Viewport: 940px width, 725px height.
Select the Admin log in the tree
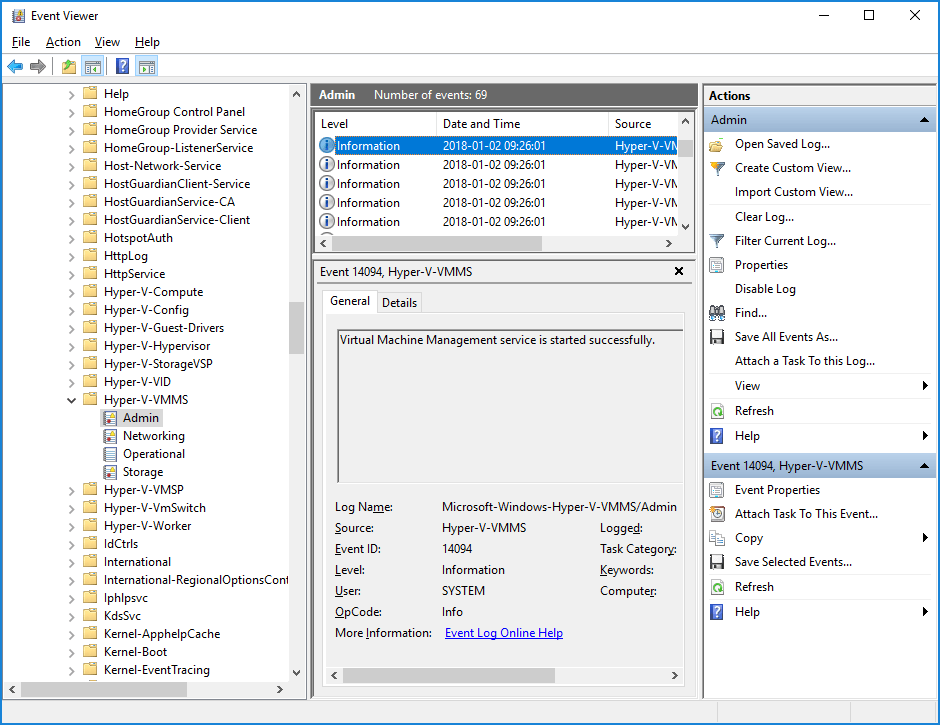pos(141,418)
